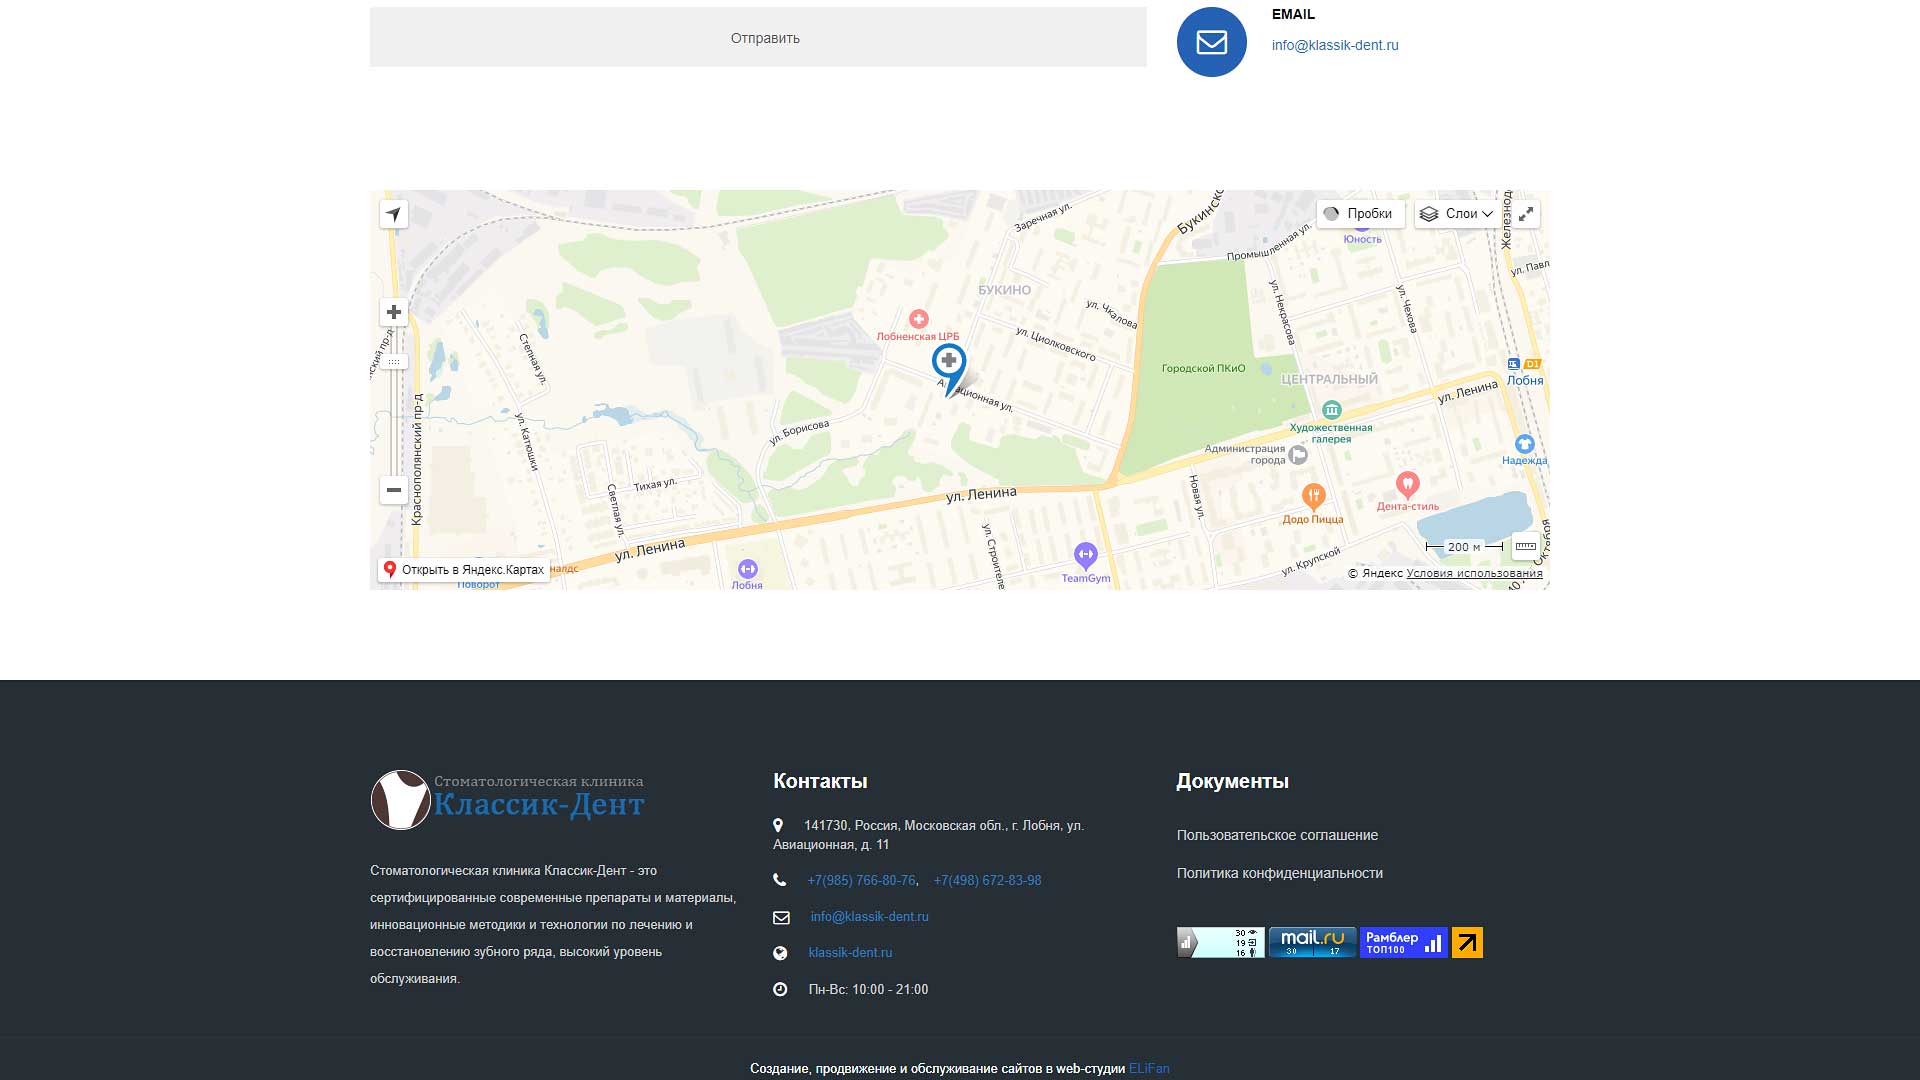Click the map geolocation arrow icon
The width and height of the screenshot is (1920, 1080).
[394, 214]
